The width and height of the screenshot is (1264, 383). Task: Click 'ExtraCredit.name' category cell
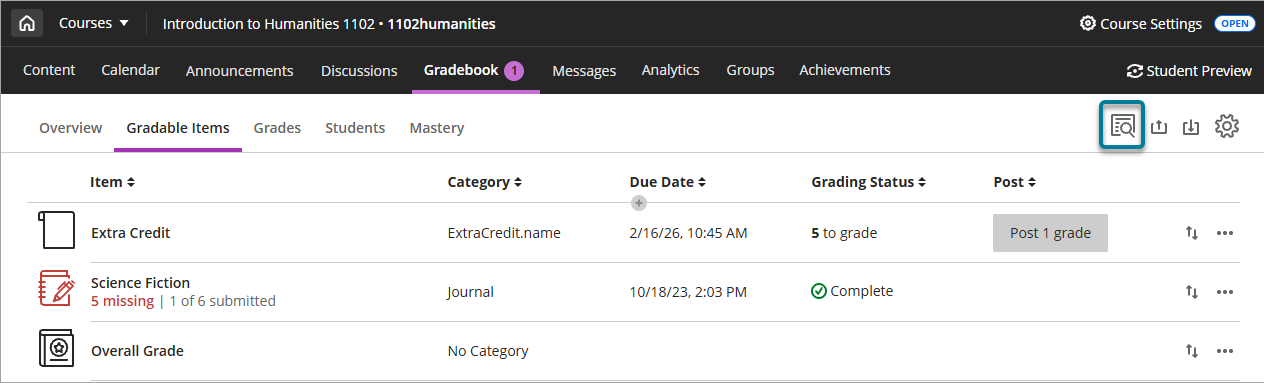(x=504, y=233)
